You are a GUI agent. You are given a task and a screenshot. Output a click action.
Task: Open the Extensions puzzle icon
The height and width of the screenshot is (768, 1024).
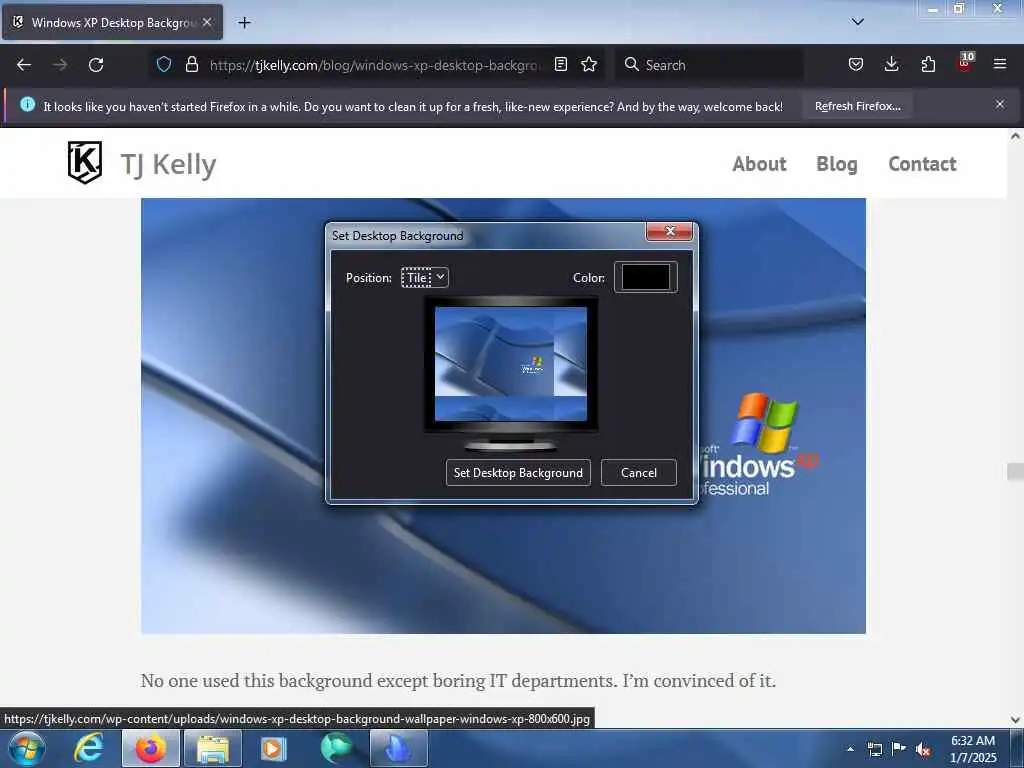(x=928, y=64)
